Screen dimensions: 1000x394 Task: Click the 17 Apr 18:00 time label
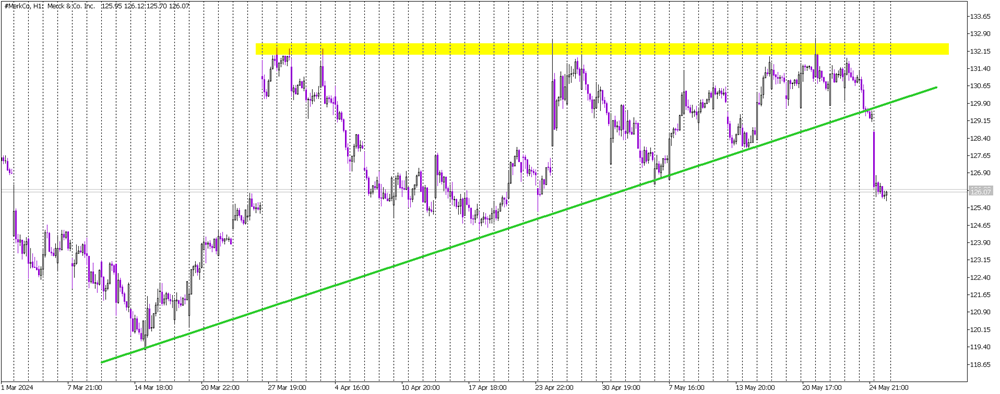pos(487,387)
